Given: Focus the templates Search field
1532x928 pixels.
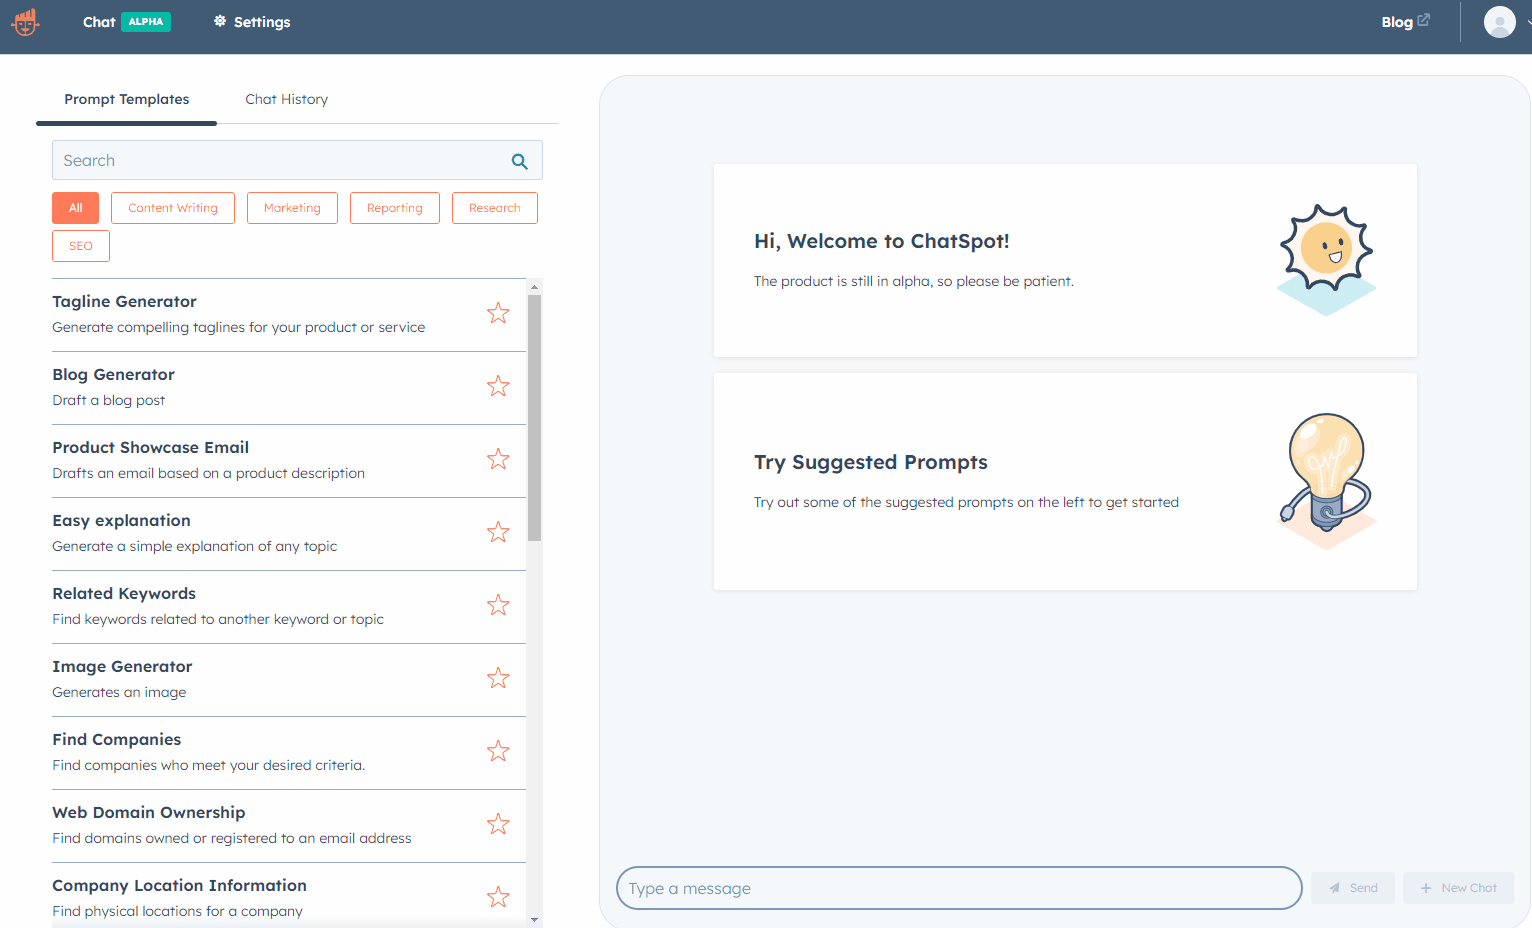Looking at the screenshot, I should tap(297, 160).
